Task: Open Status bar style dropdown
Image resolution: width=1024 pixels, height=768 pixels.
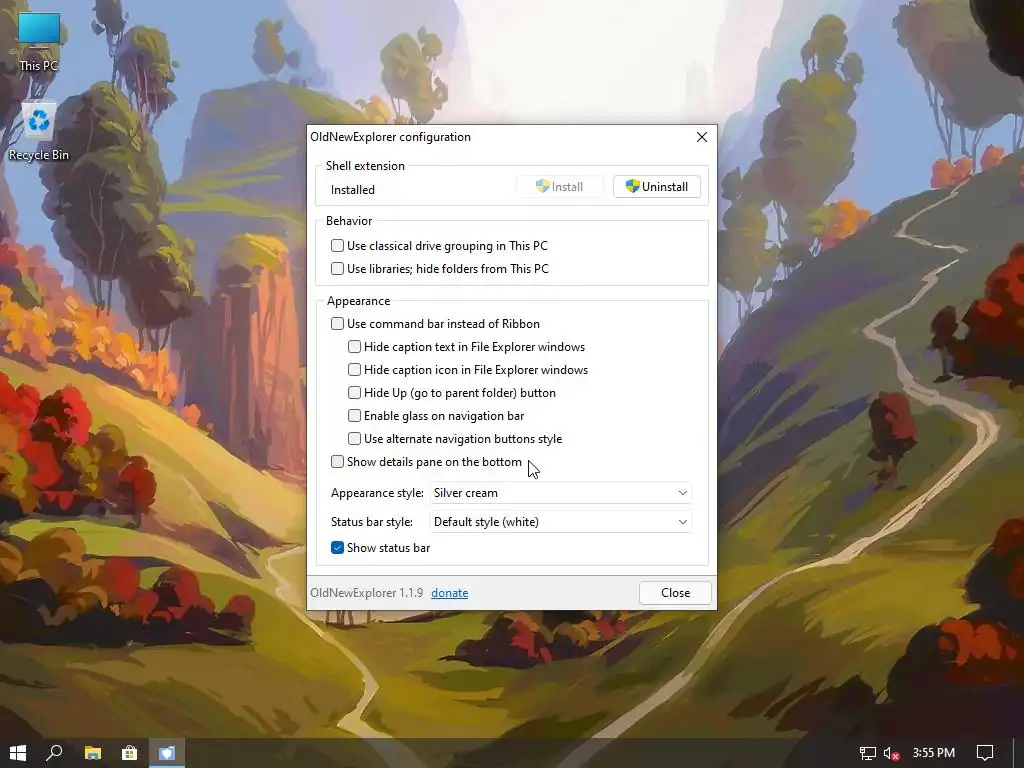Action: pyautogui.click(x=560, y=522)
